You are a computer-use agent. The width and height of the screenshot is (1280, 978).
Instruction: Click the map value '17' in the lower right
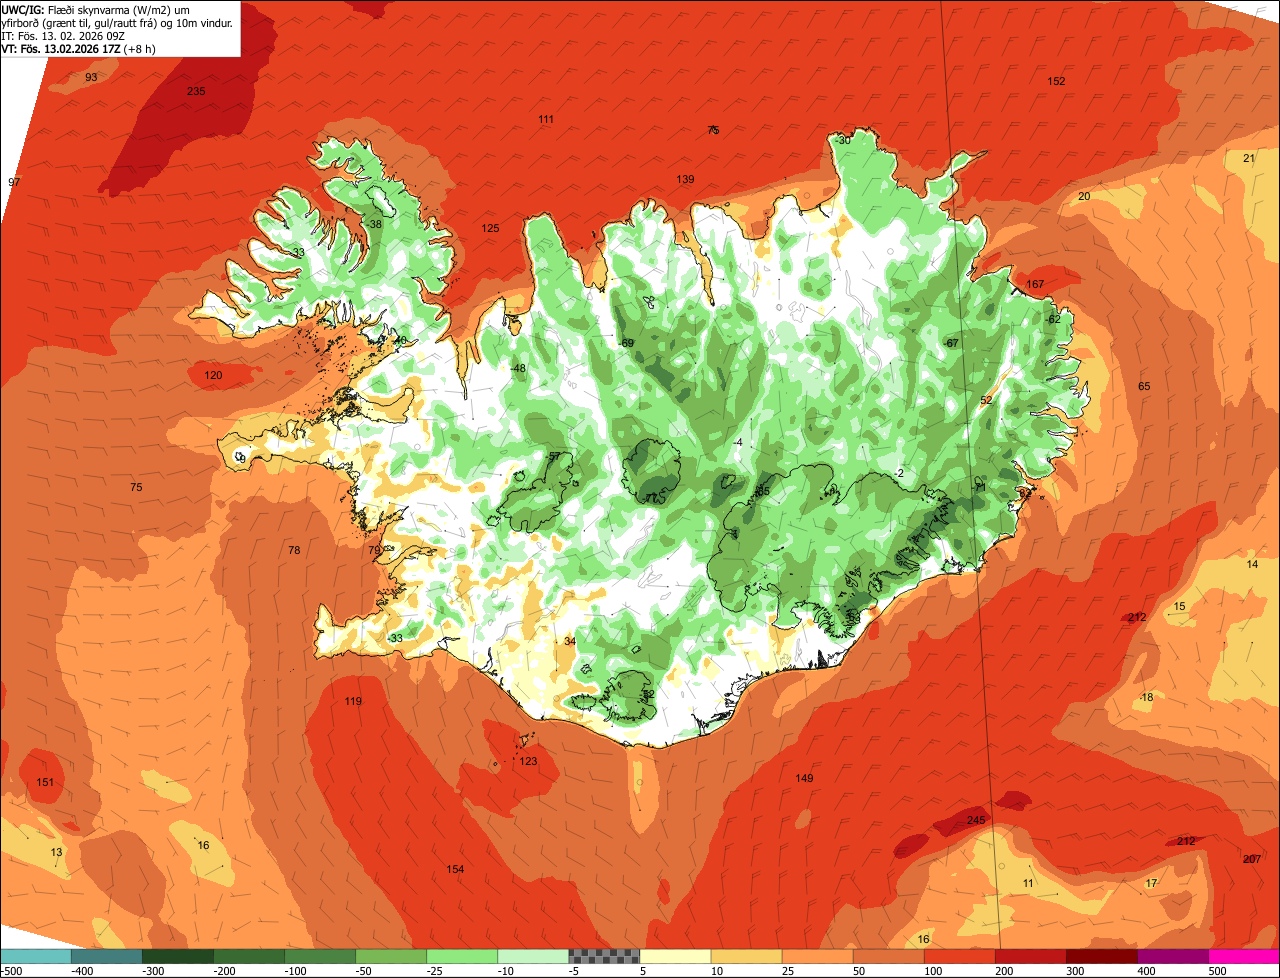[x=1151, y=884]
